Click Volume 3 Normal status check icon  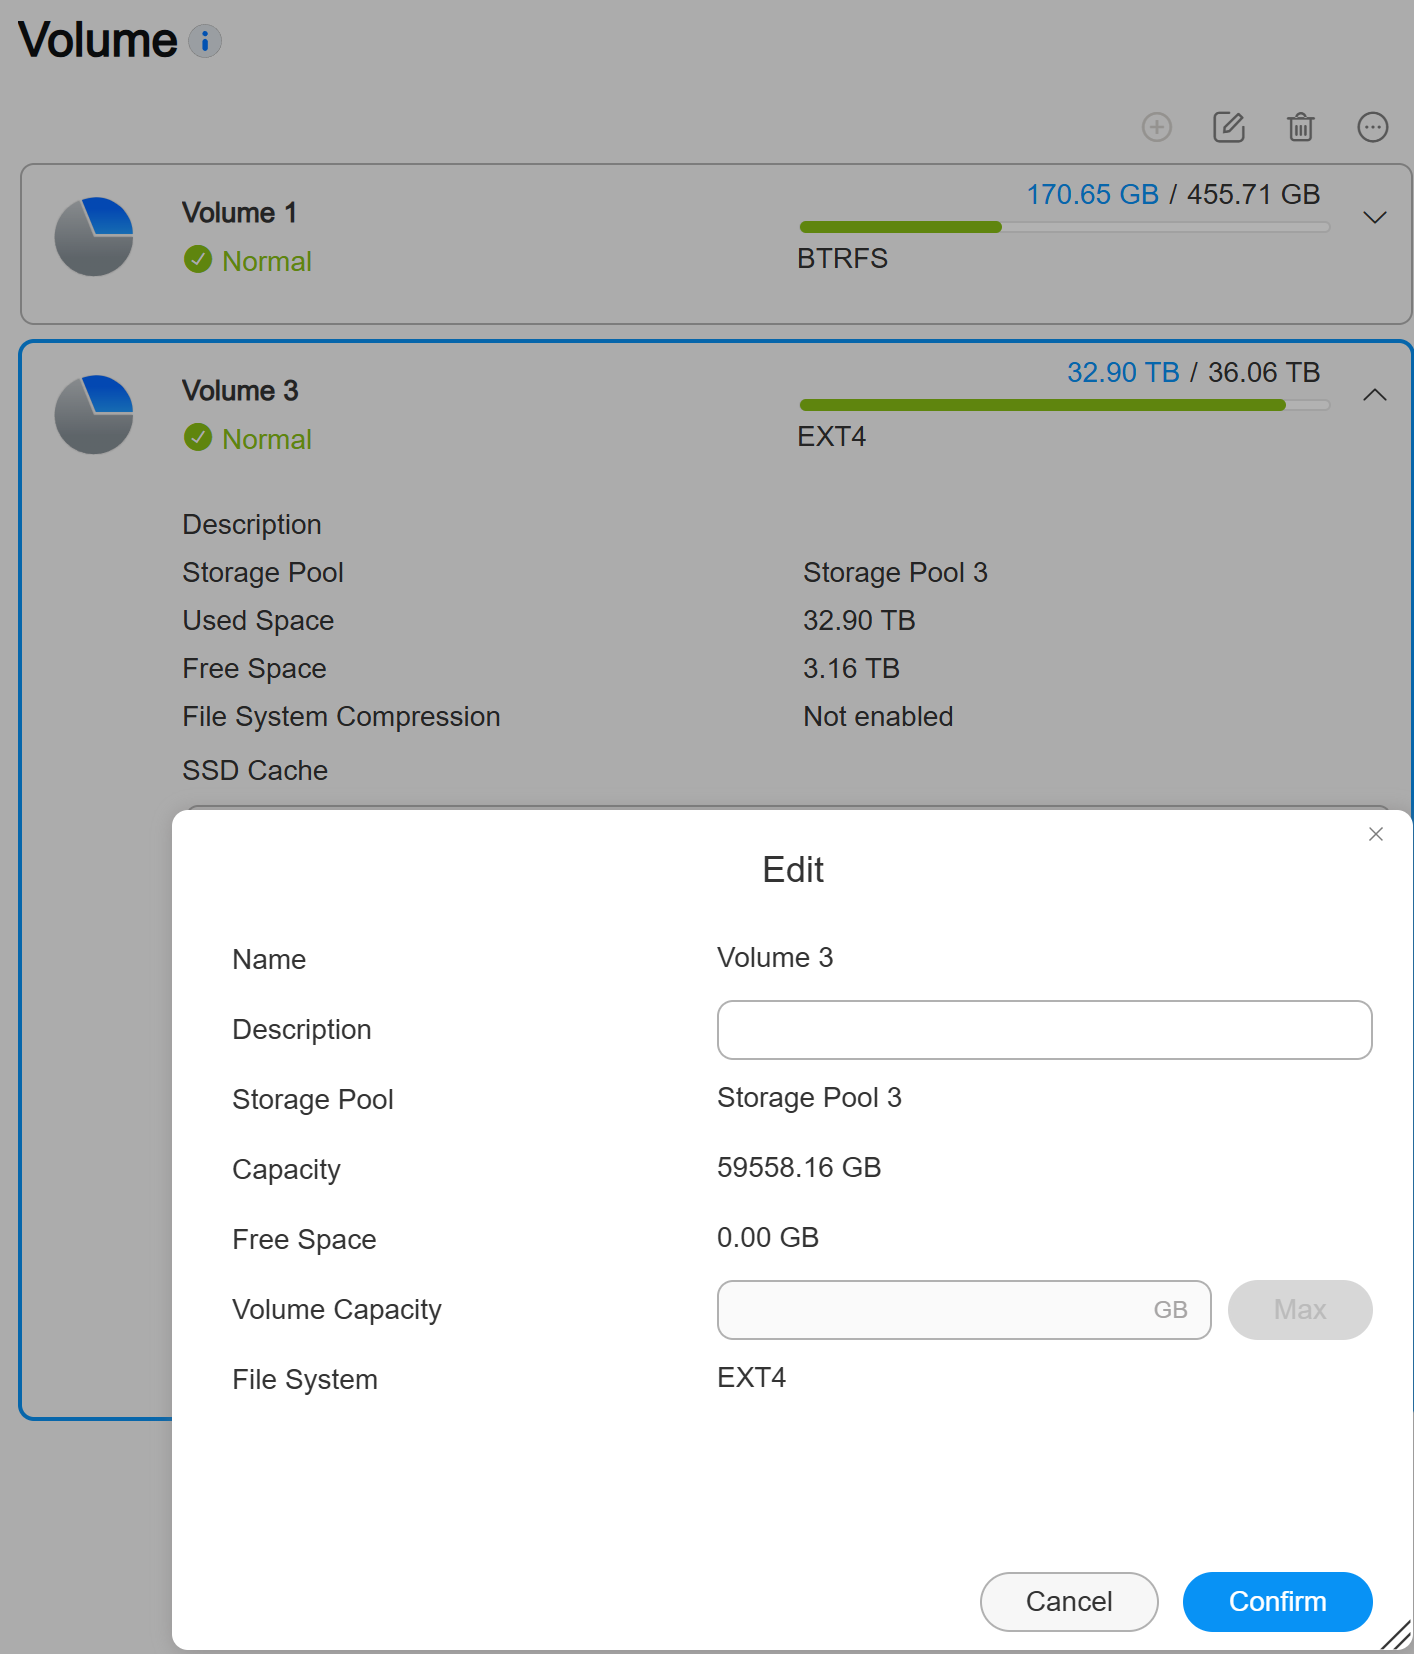(x=198, y=438)
